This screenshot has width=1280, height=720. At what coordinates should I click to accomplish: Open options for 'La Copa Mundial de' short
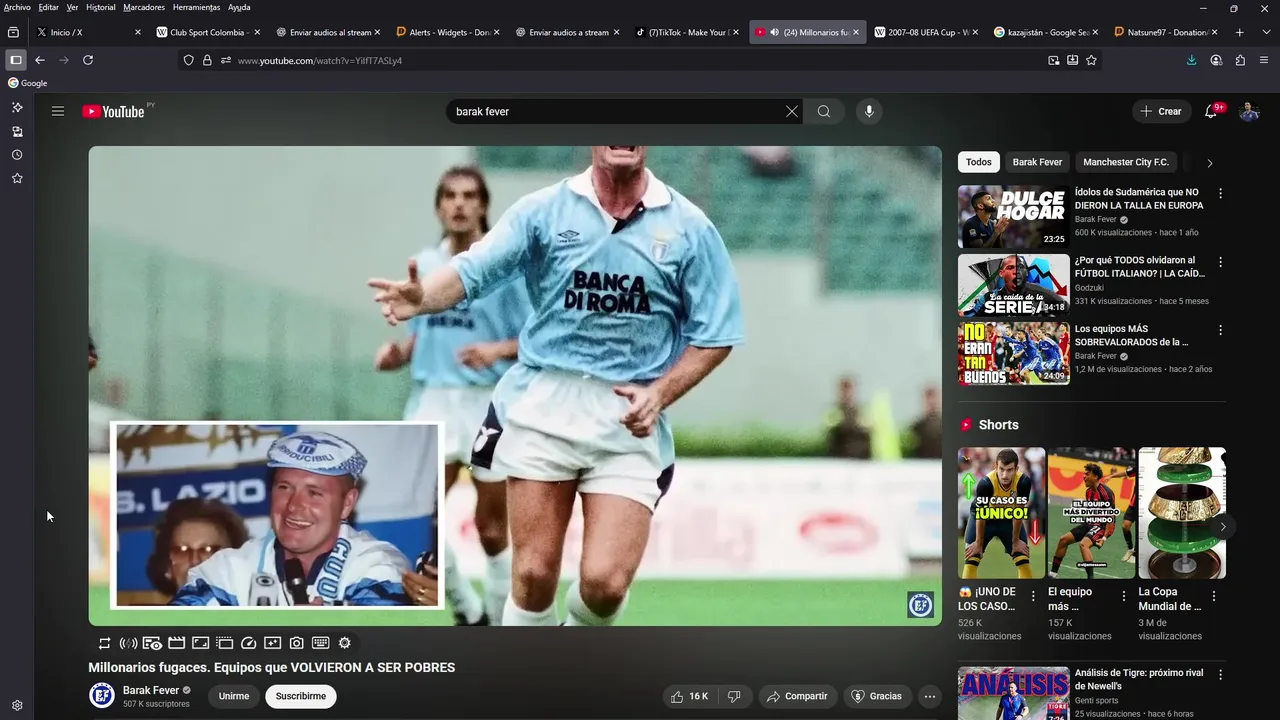pos(1214,596)
